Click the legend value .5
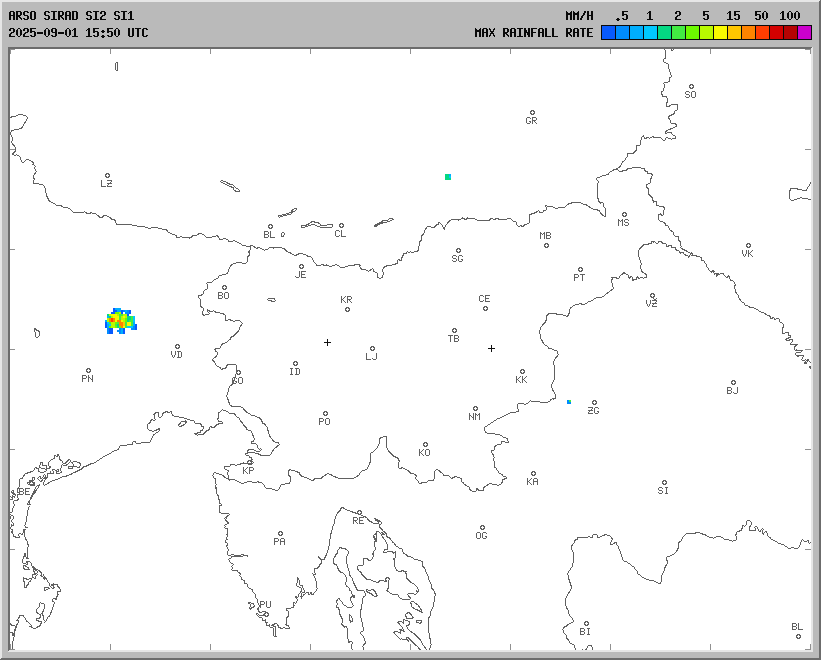Screen dimensions: 821x660 pos(622,16)
